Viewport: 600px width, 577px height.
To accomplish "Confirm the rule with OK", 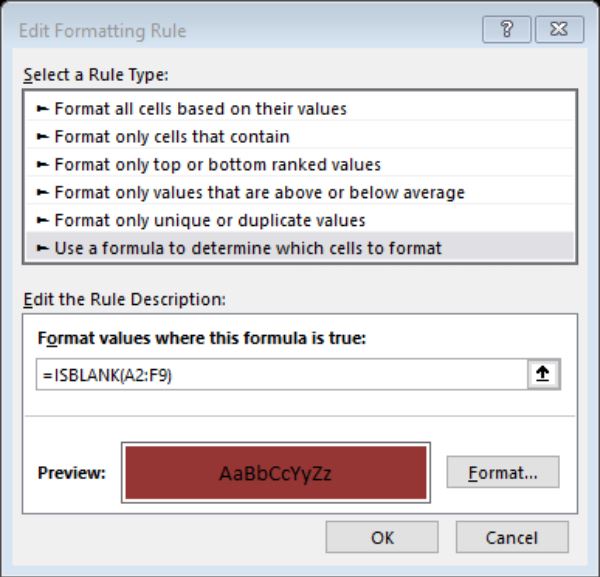I will click(382, 537).
